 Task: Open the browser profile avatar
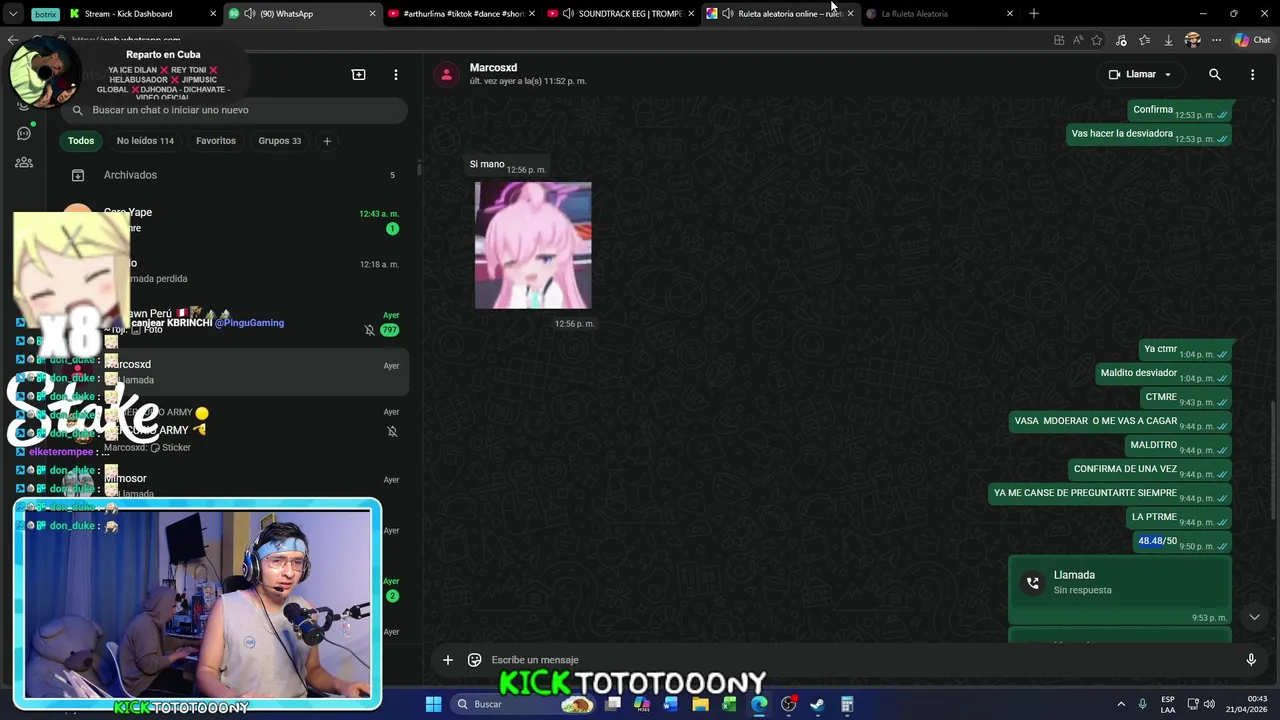point(1192,40)
